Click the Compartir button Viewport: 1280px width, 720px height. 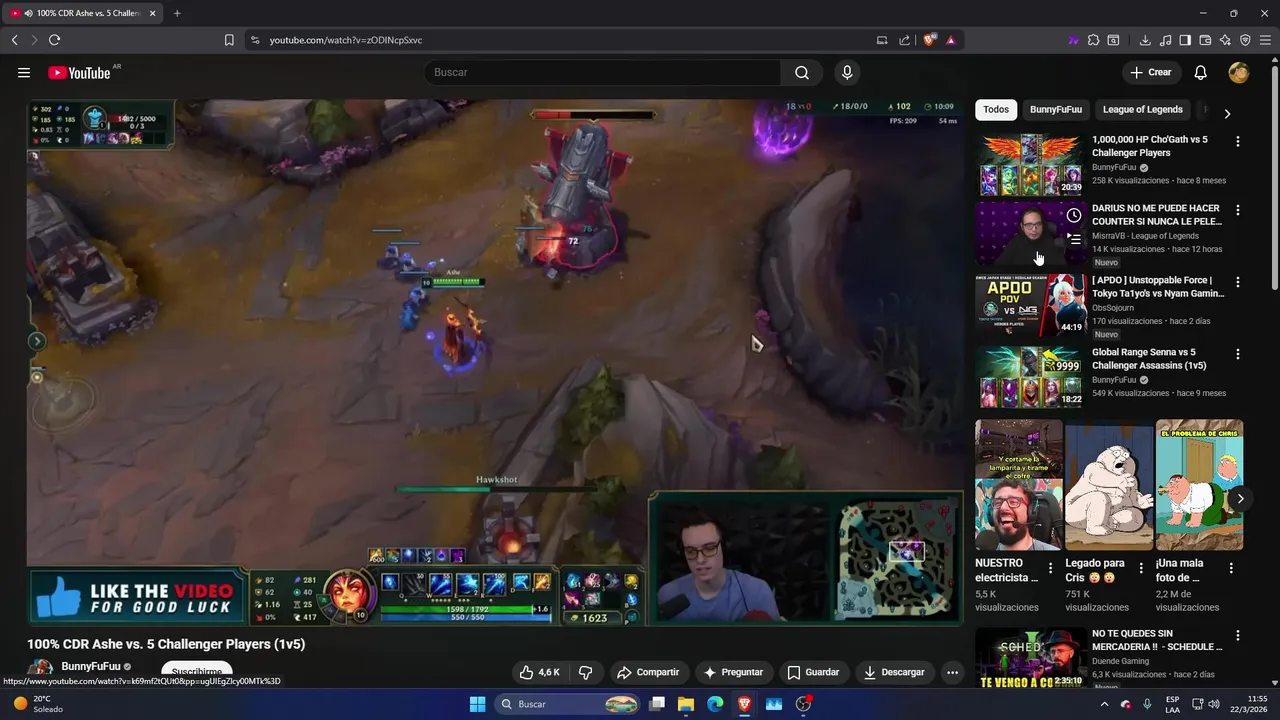pos(647,672)
